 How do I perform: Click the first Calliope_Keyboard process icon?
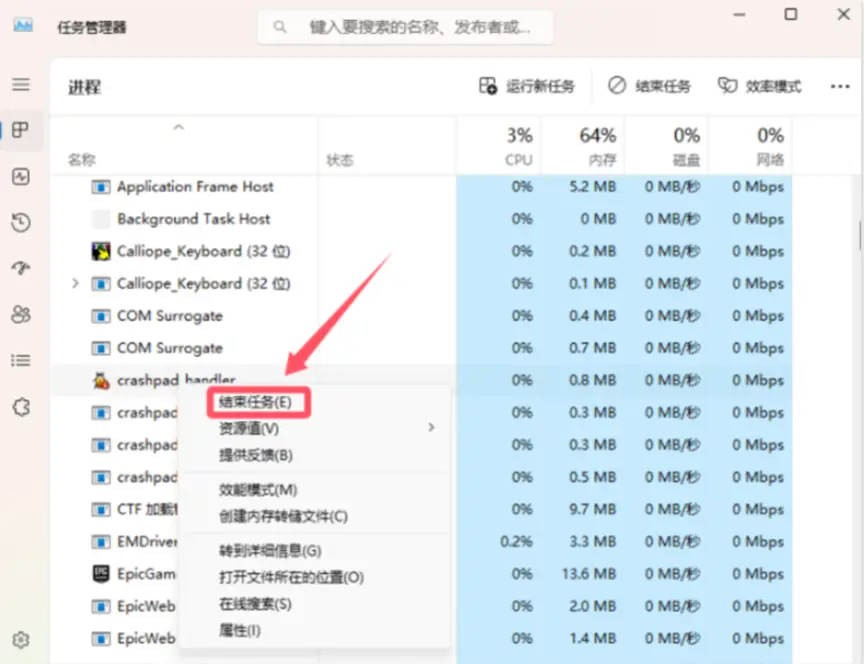[x=100, y=251]
